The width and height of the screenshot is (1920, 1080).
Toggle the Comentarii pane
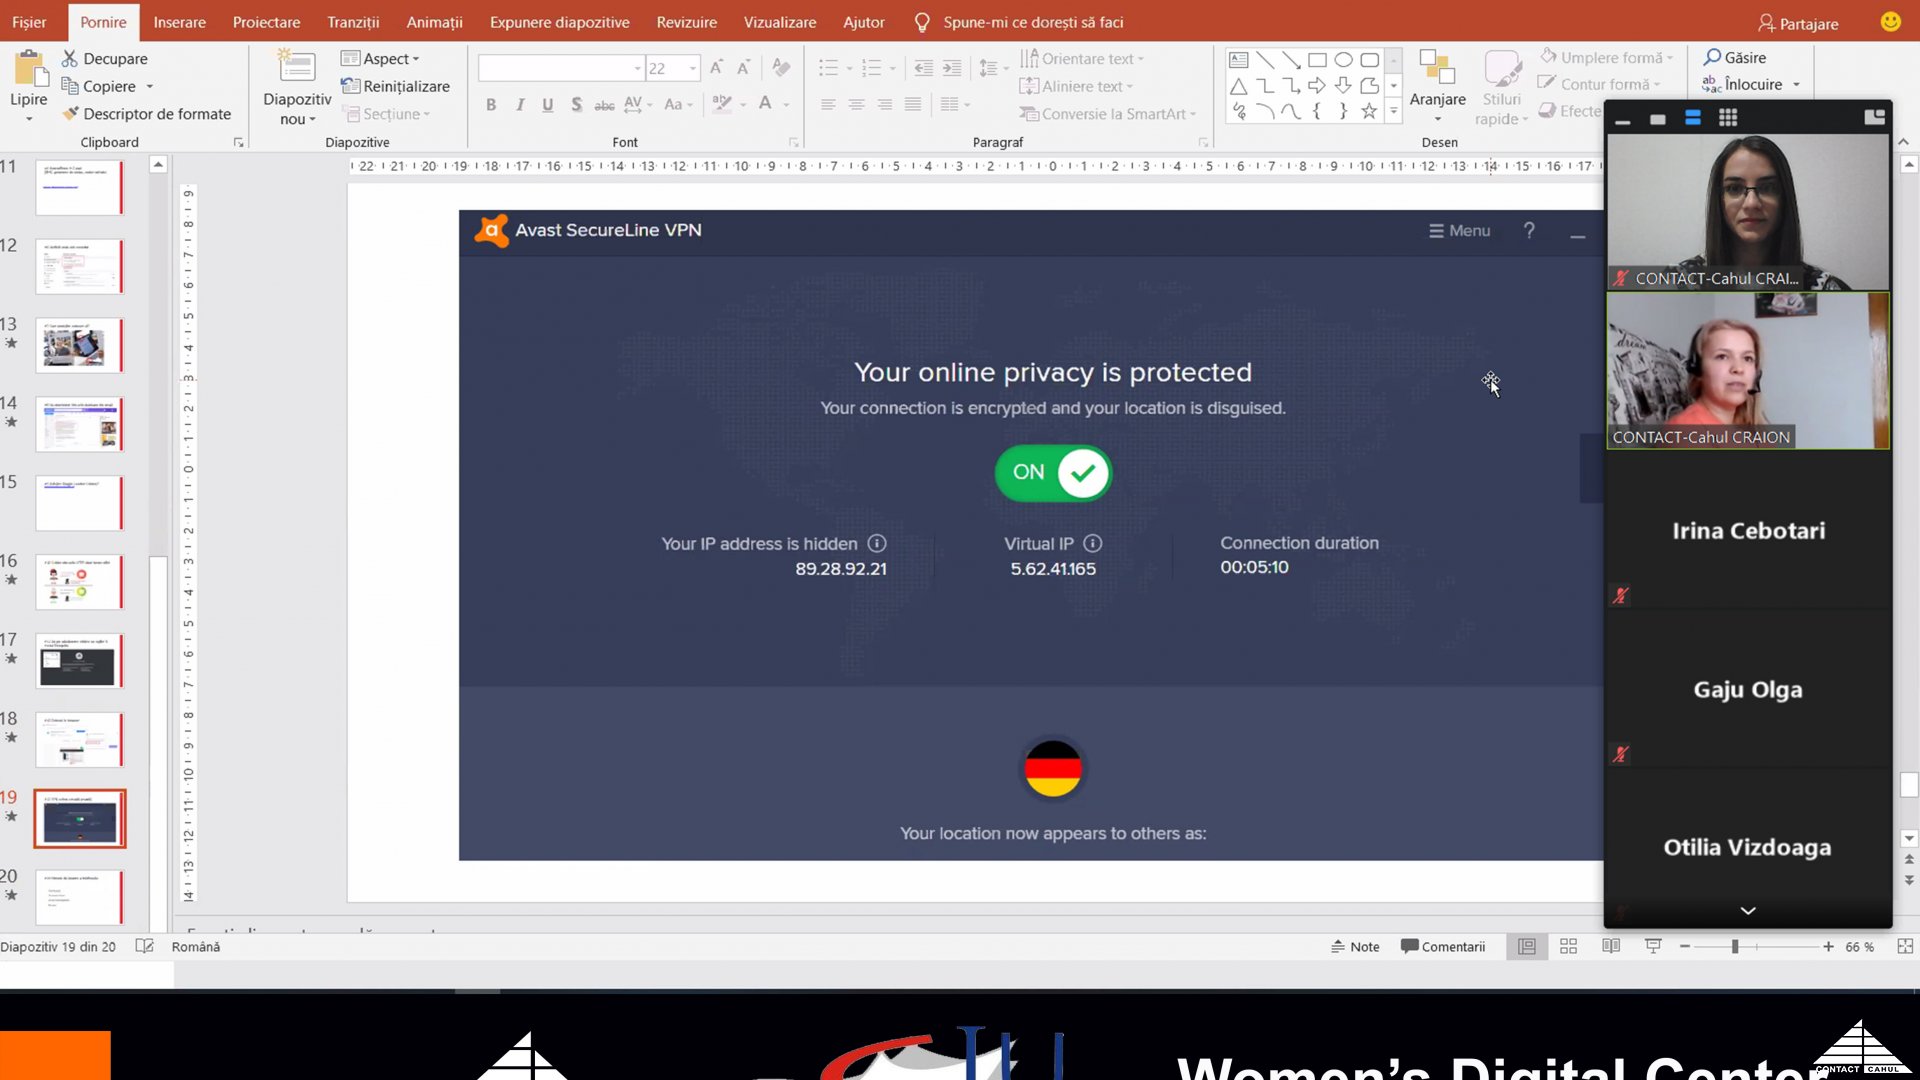(x=1443, y=946)
